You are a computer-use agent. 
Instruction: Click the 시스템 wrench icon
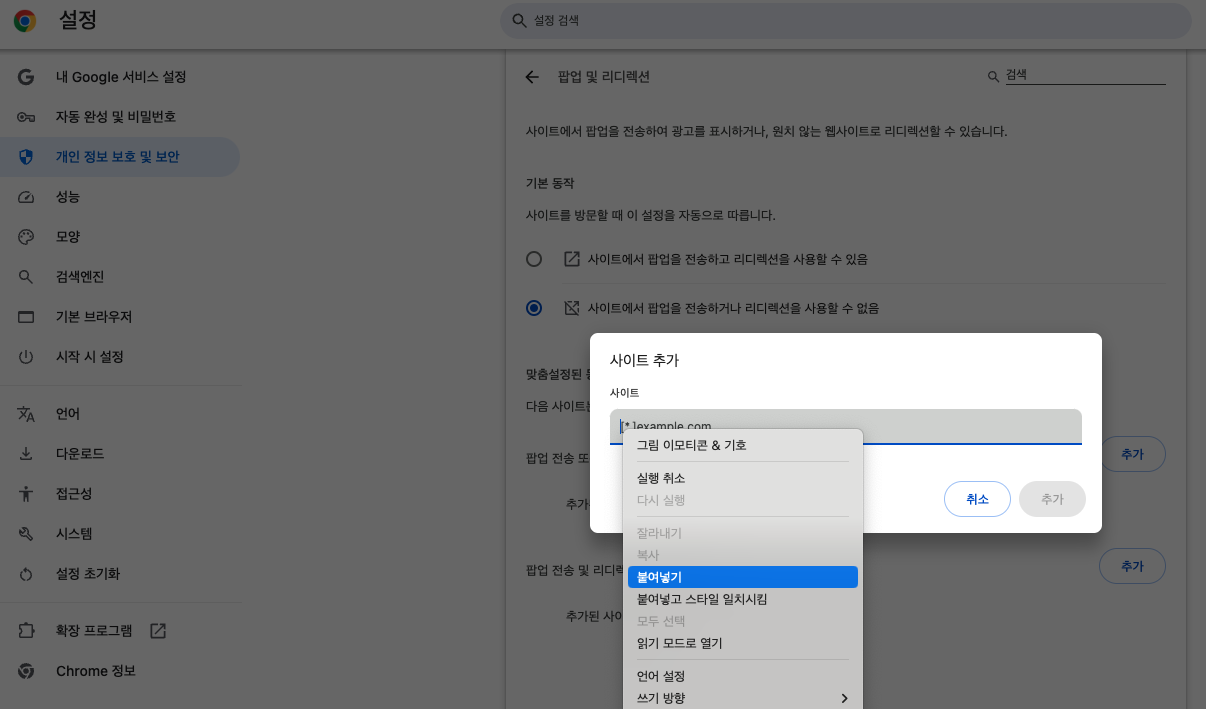point(26,534)
